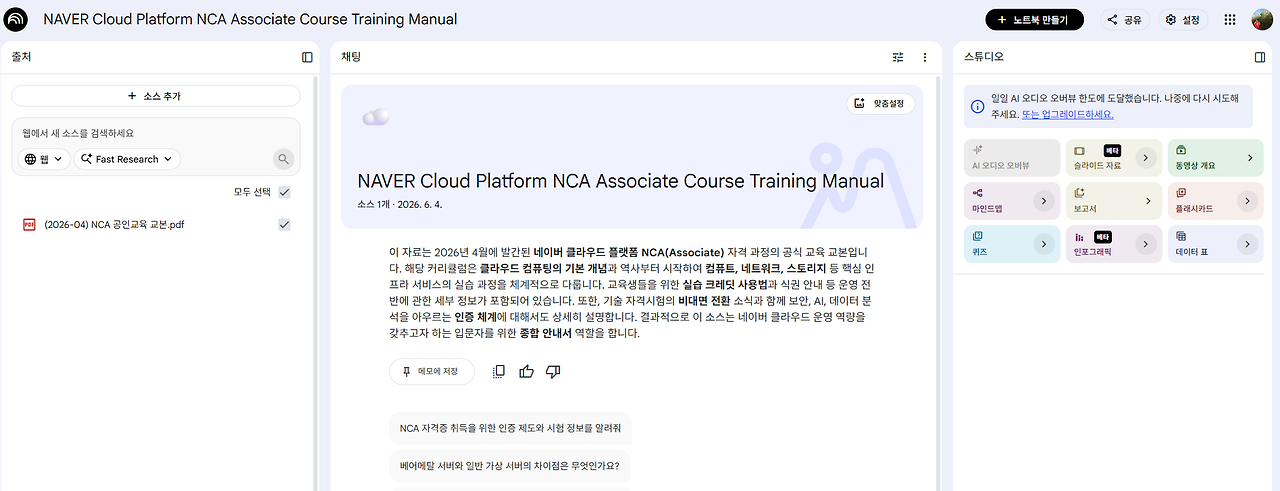Screen dimensions: 1280x491
Task: Open the 웹 source type dropdown
Action: pos(45,159)
